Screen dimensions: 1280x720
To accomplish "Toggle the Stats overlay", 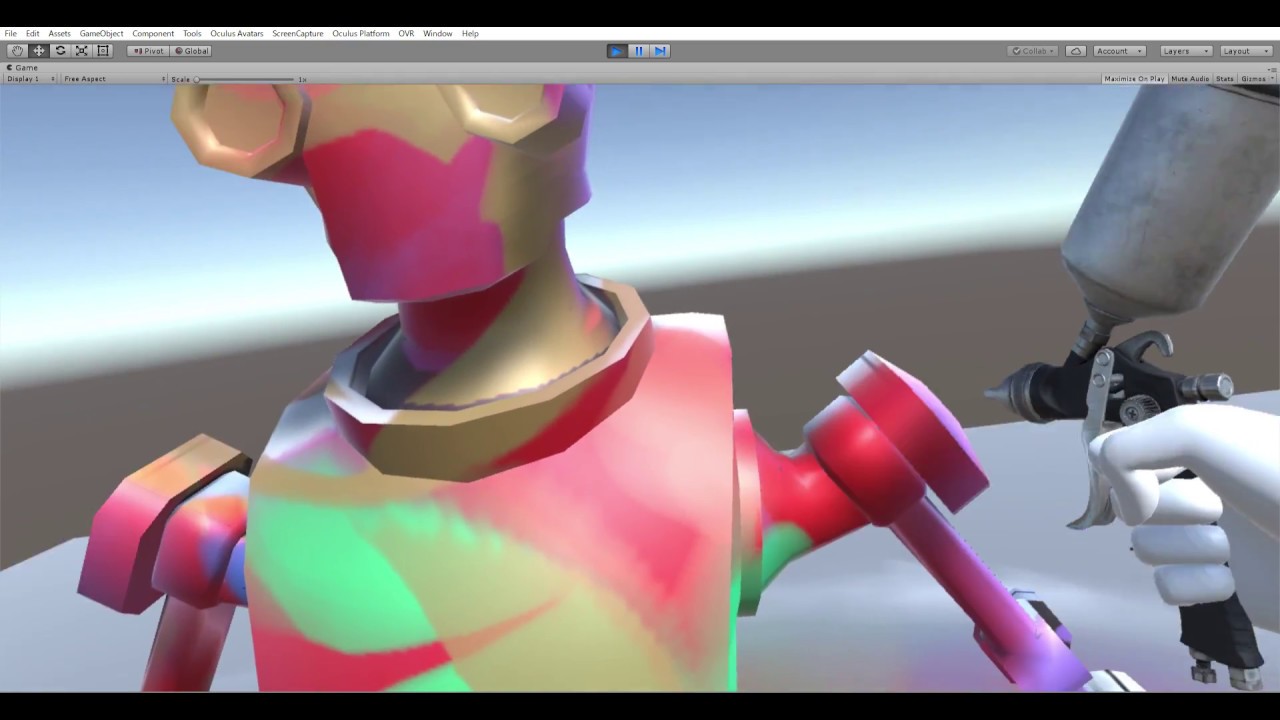I will (x=1225, y=79).
